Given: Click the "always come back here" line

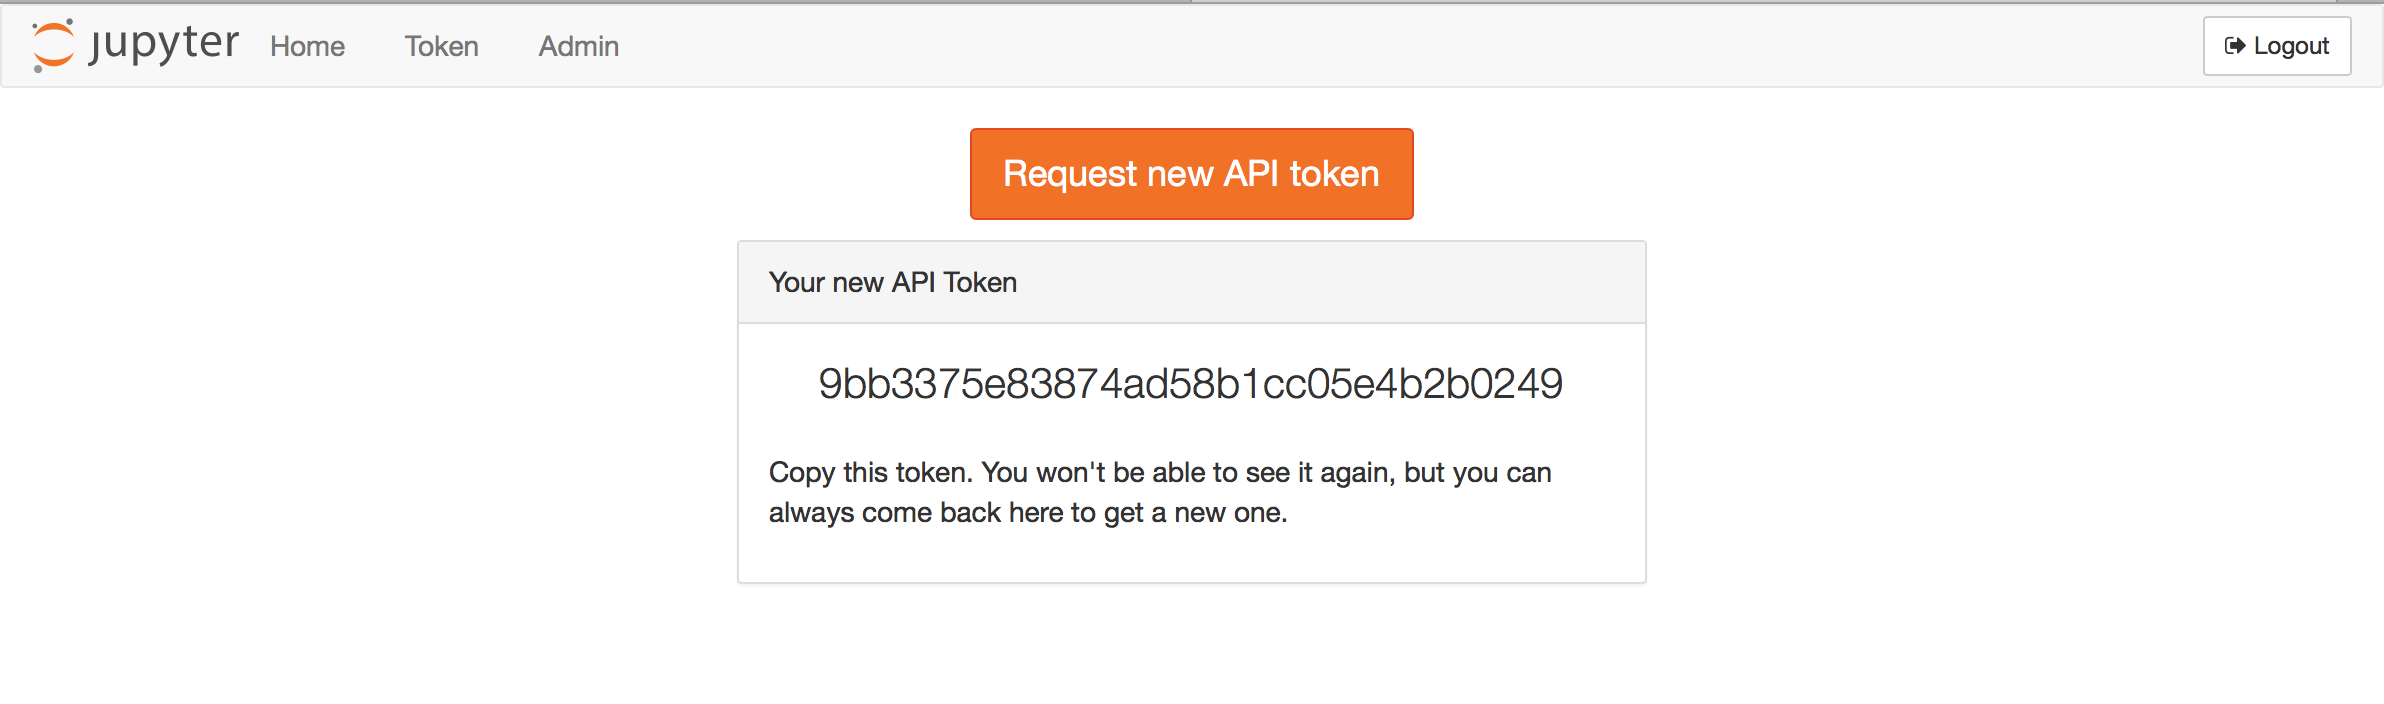Looking at the screenshot, I should pos(1027,513).
